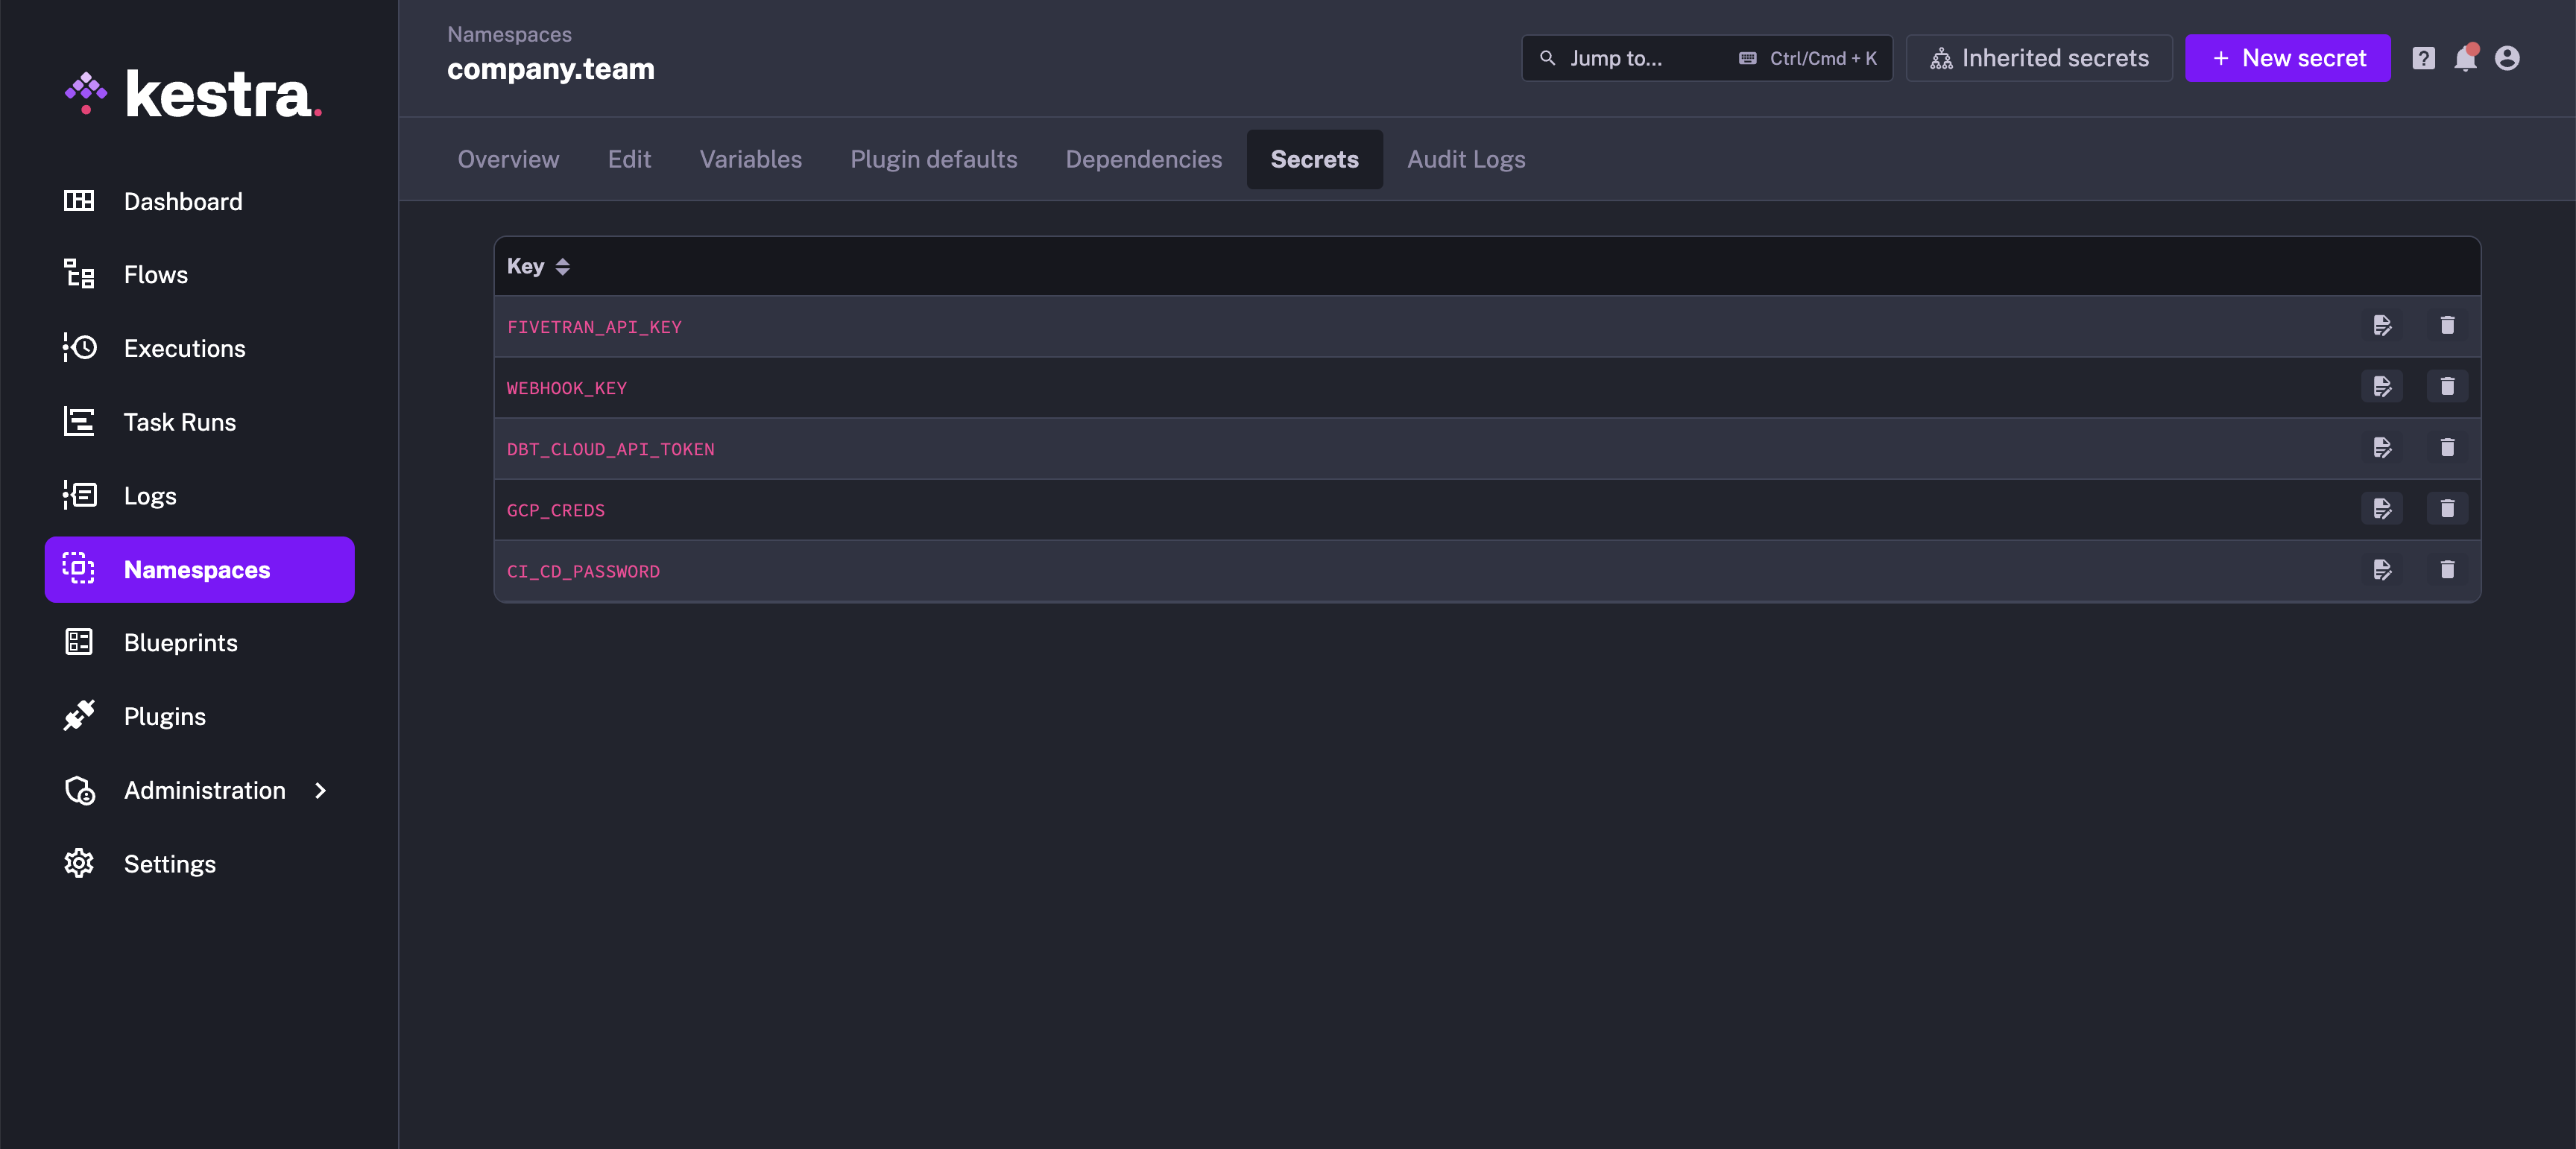Screen dimensions: 2576x1149
Task: Delete the CI_CD_PASSWORD secret
Action: click(2446, 570)
